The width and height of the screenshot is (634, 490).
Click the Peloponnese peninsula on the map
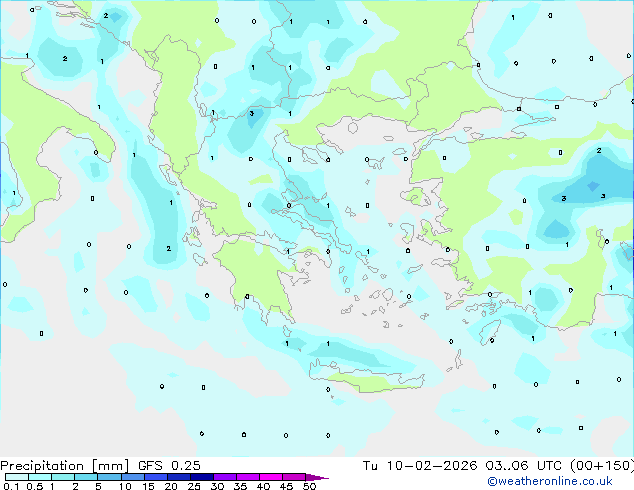pos(257,279)
